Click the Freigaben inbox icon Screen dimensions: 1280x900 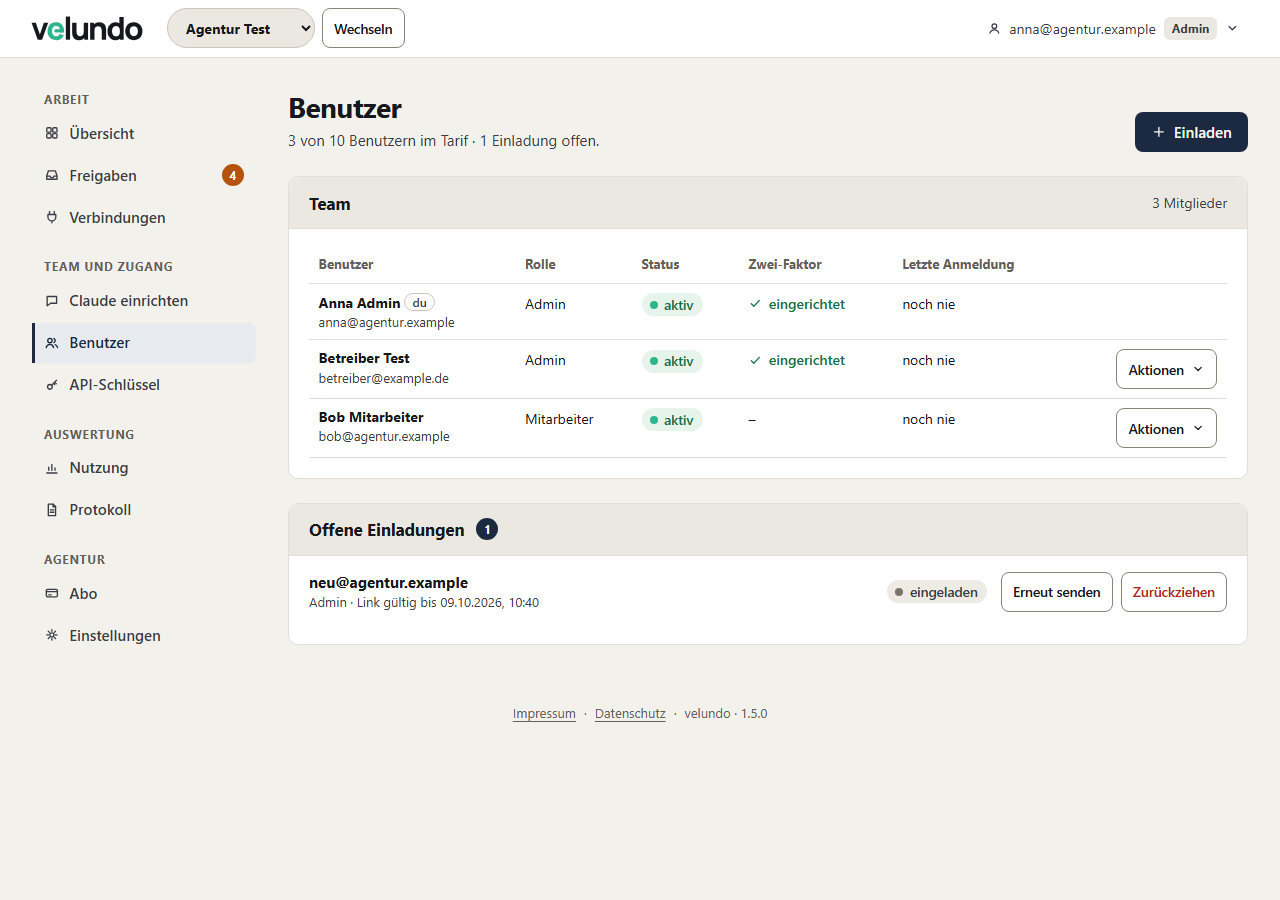pos(52,176)
